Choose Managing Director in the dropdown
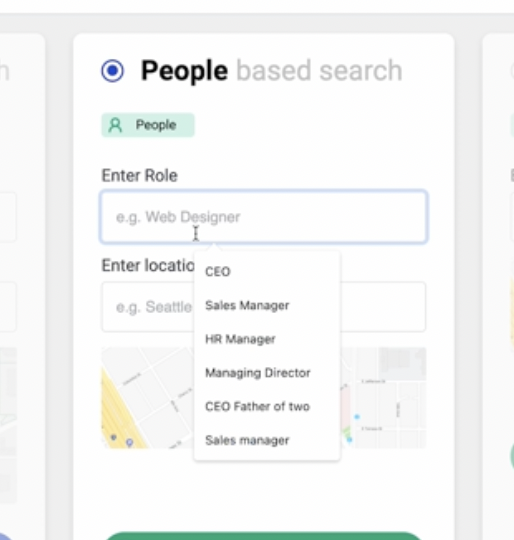This screenshot has height=540, width=514. (258, 373)
